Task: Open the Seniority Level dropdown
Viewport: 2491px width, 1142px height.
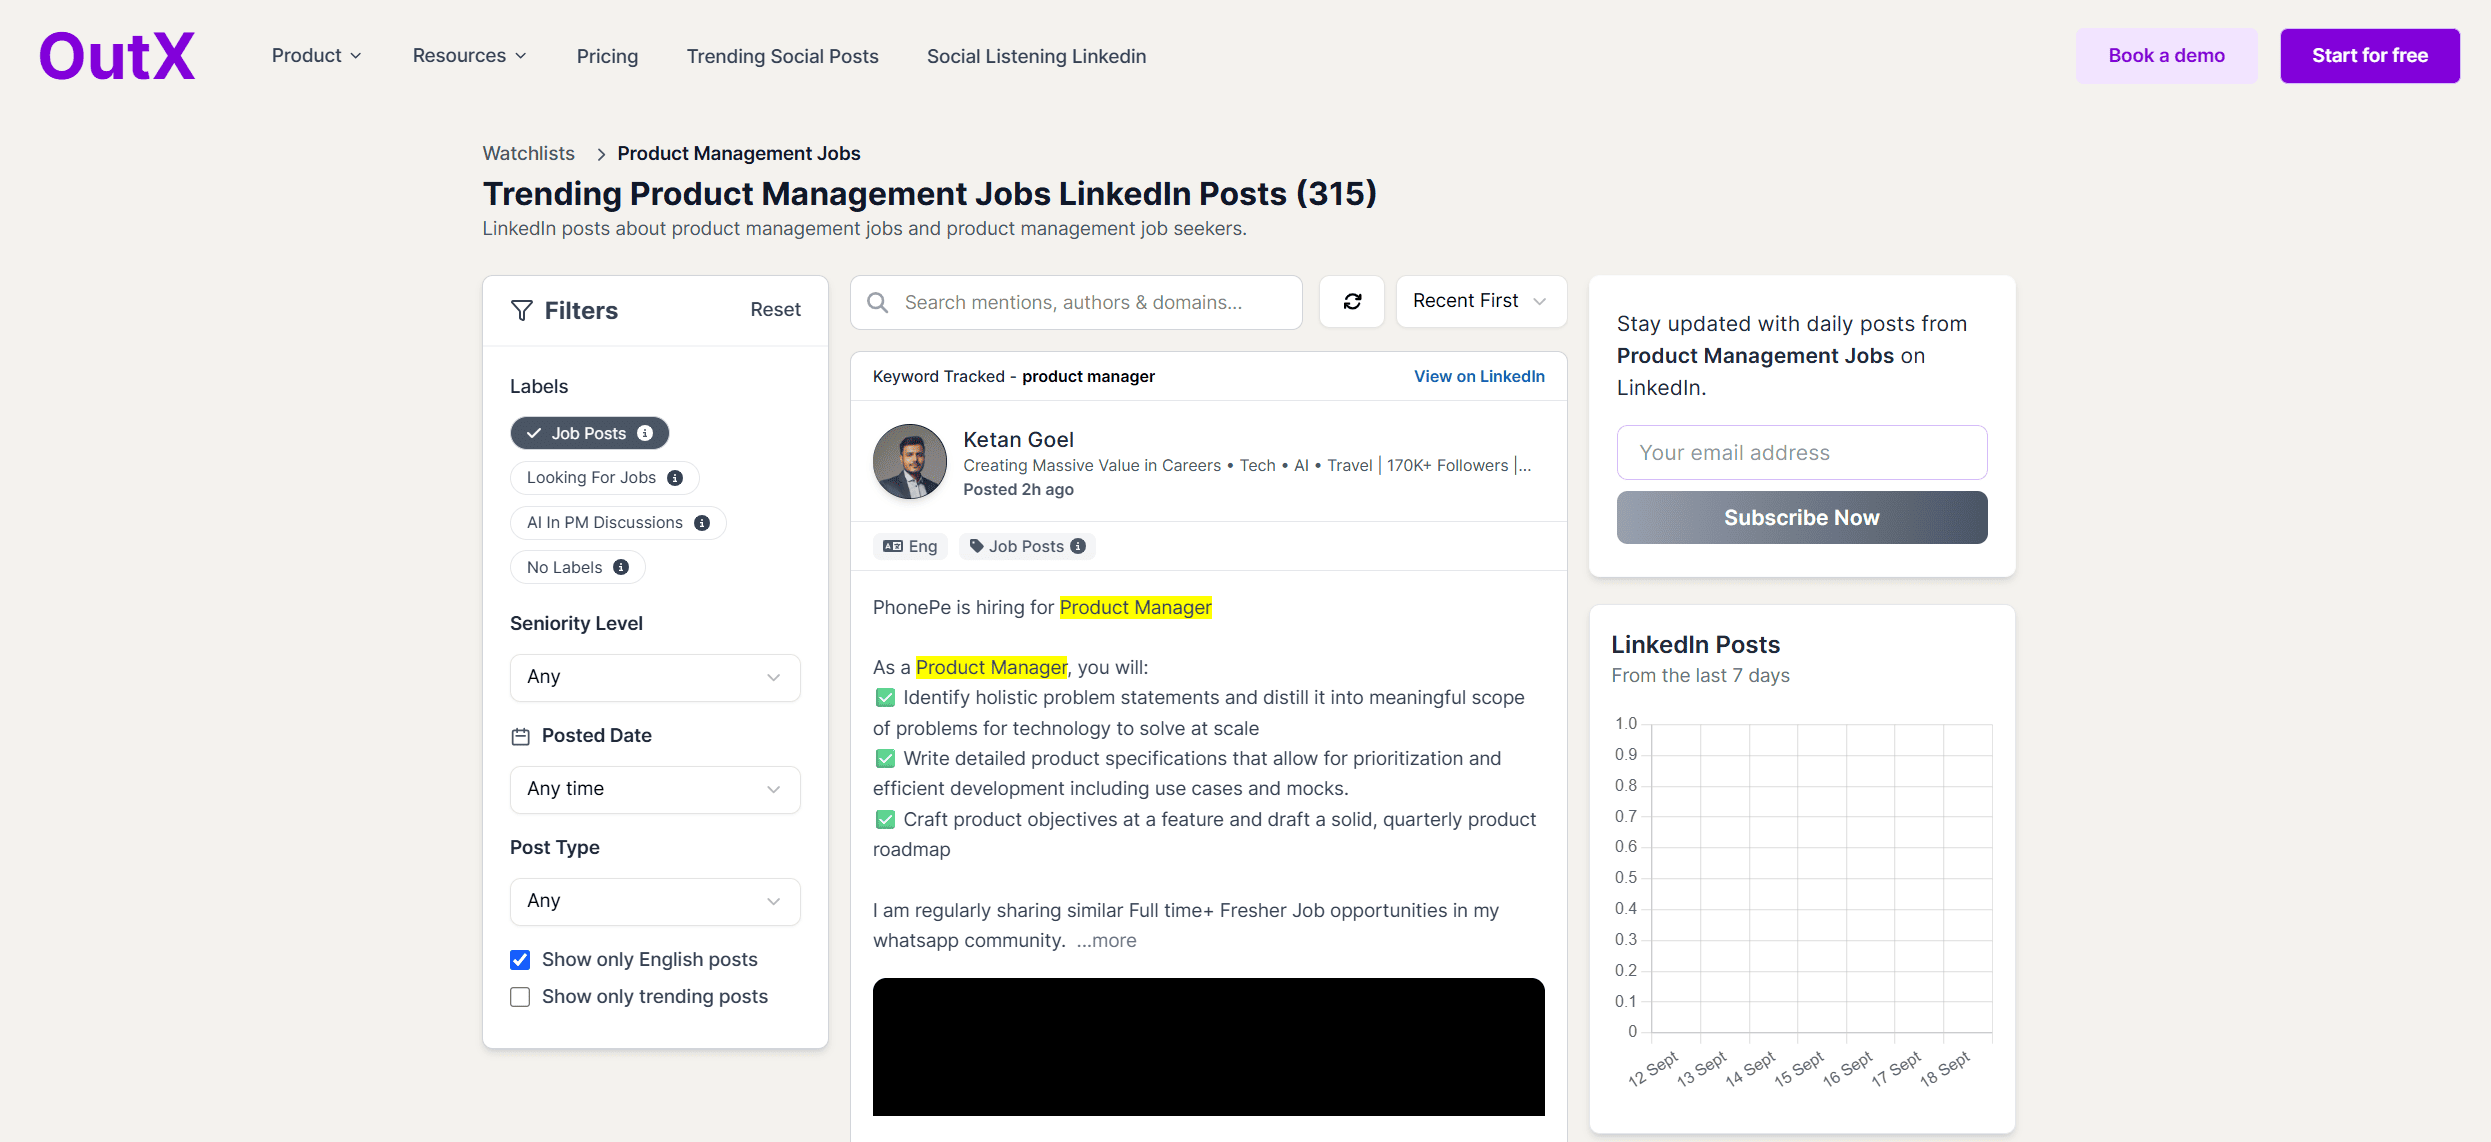Action: [655, 677]
